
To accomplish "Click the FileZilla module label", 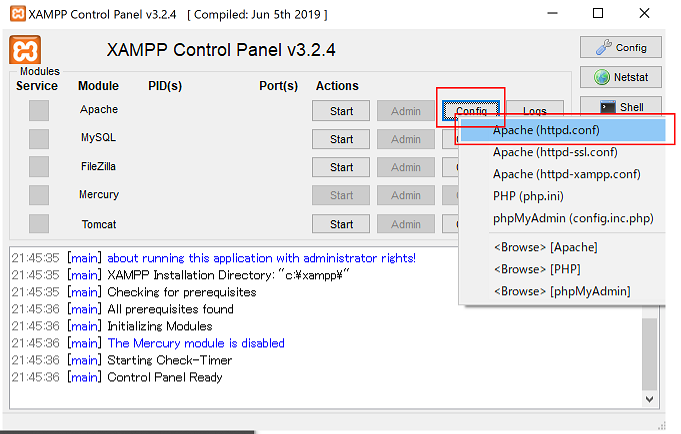I will [99, 166].
